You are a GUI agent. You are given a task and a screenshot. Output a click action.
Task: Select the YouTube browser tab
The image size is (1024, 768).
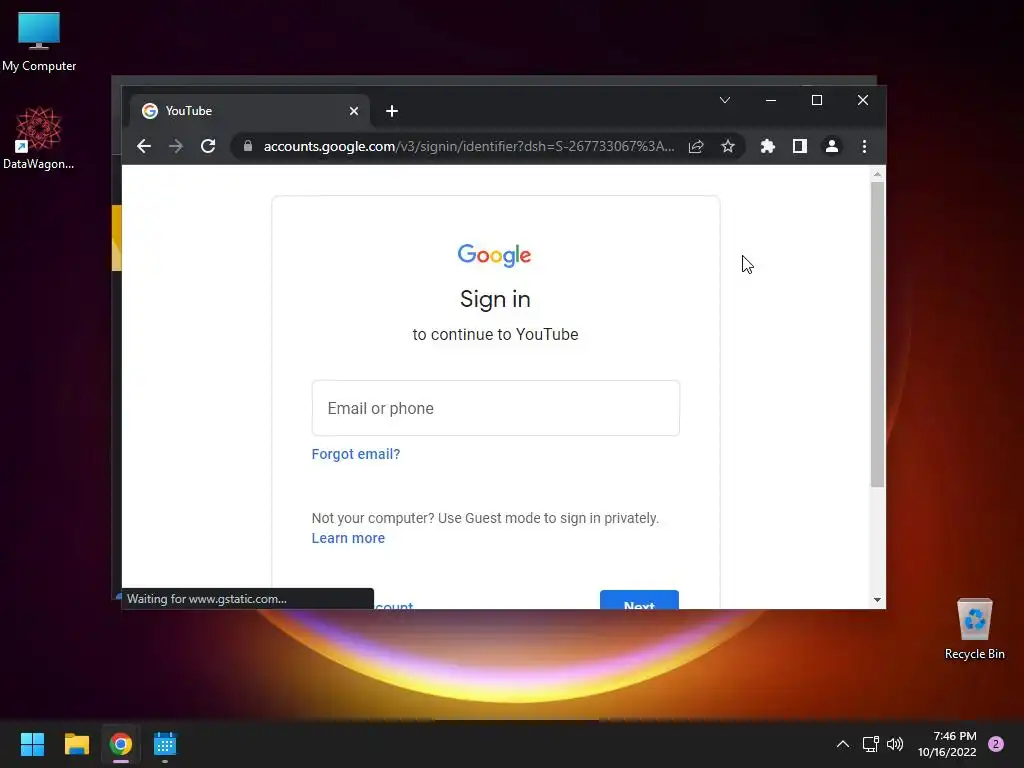coord(249,111)
